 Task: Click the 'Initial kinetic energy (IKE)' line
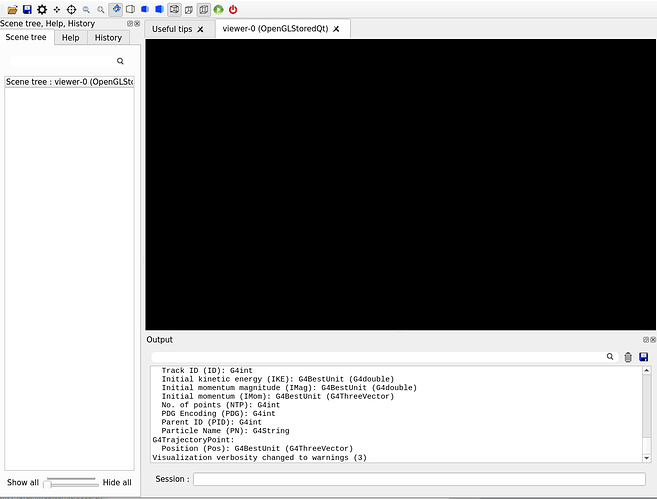(278, 379)
